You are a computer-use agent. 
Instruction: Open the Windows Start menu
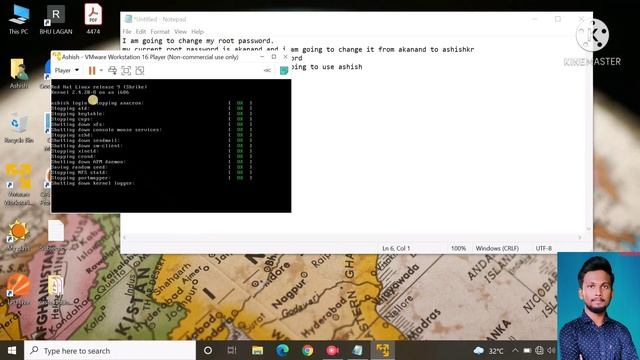click(x=12, y=351)
